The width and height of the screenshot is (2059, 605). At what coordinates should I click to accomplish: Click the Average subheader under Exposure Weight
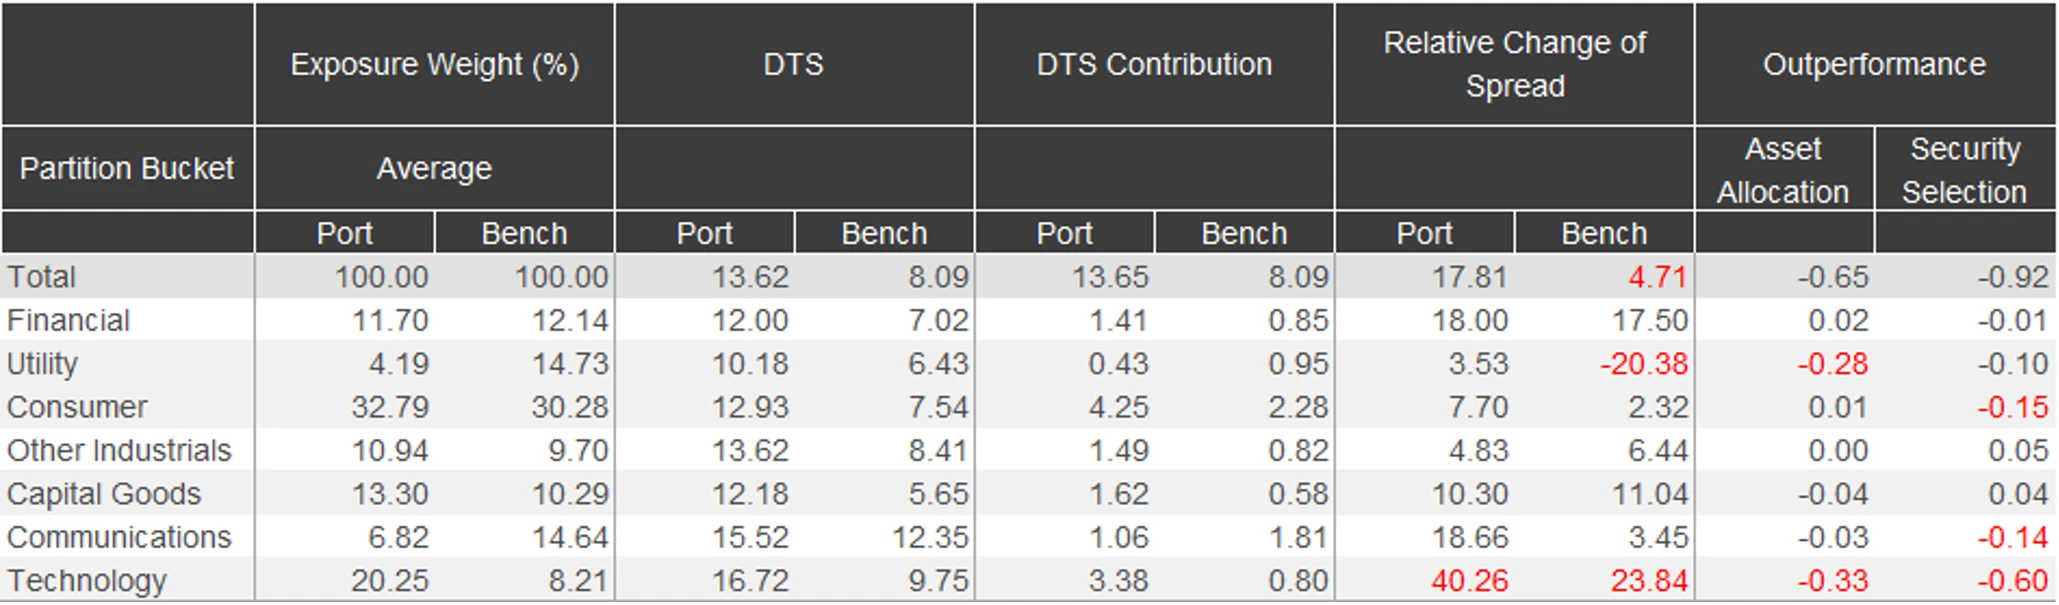tap(434, 168)
